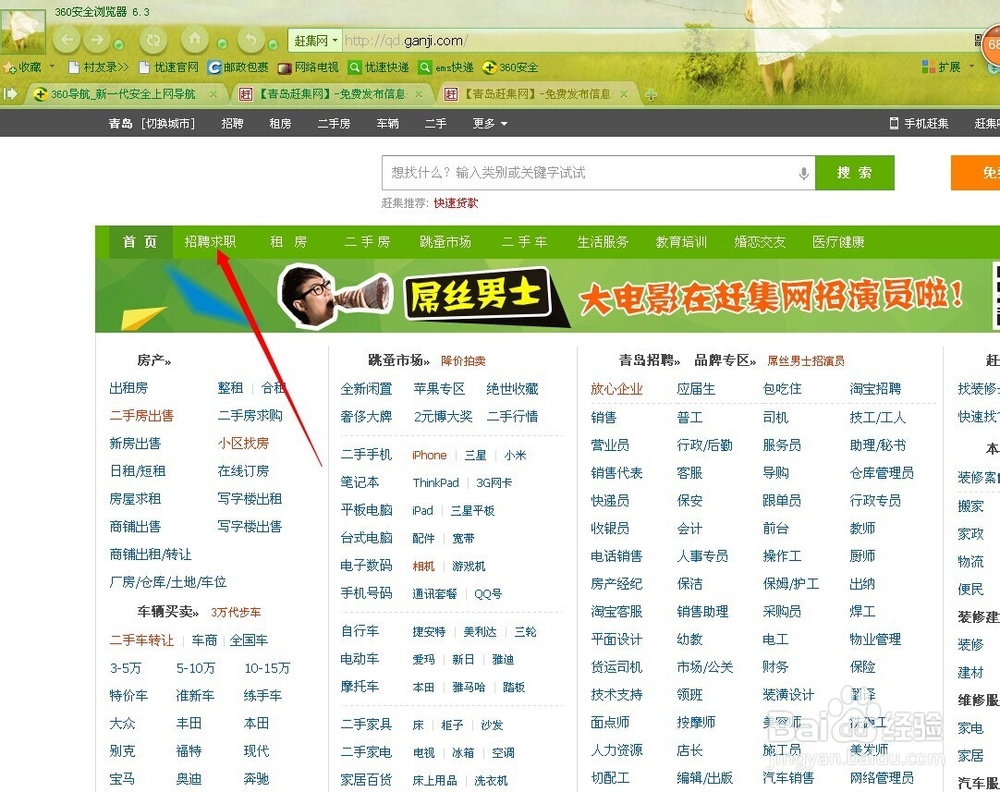The image size is (1000, 792).
Task: Open the 扩展 extensions icon
Action: [x=929, y=67]
